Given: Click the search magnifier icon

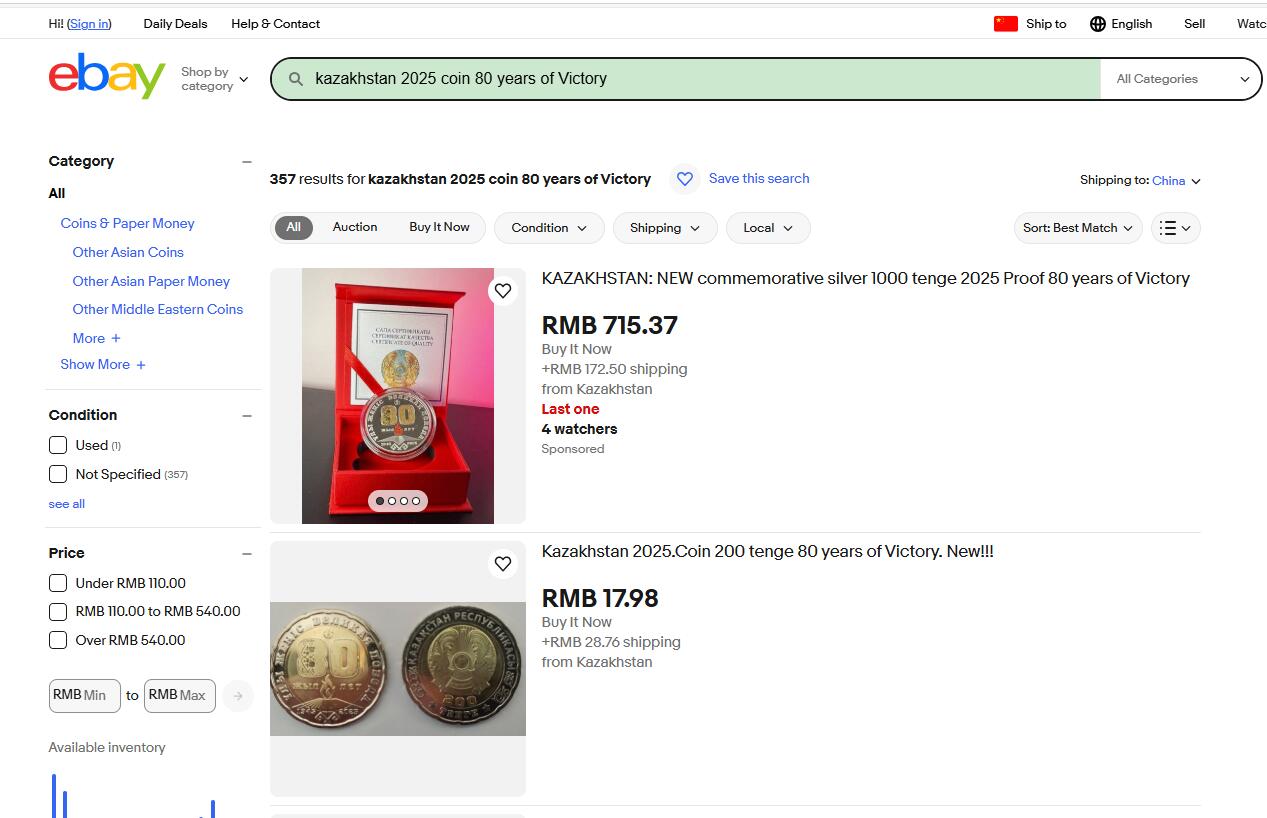Looking at the screenshot, I should tap(295, 79).
